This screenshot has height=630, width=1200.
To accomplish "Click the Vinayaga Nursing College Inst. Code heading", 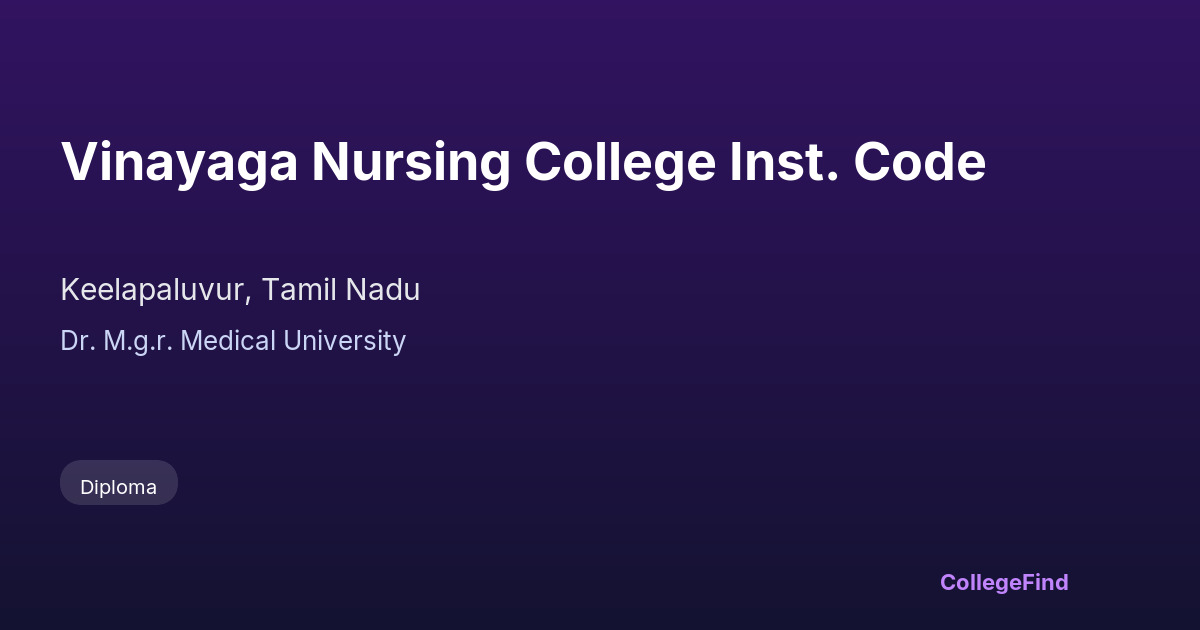I will [x=523, y=162].
